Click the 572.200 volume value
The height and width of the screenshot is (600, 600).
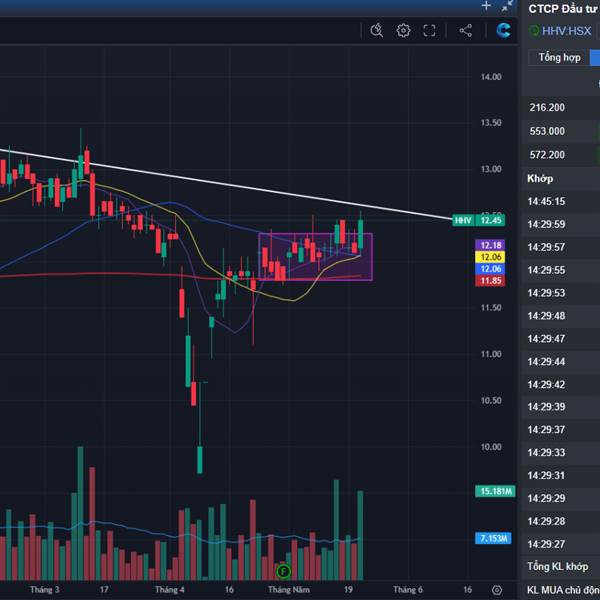point(547,155)
